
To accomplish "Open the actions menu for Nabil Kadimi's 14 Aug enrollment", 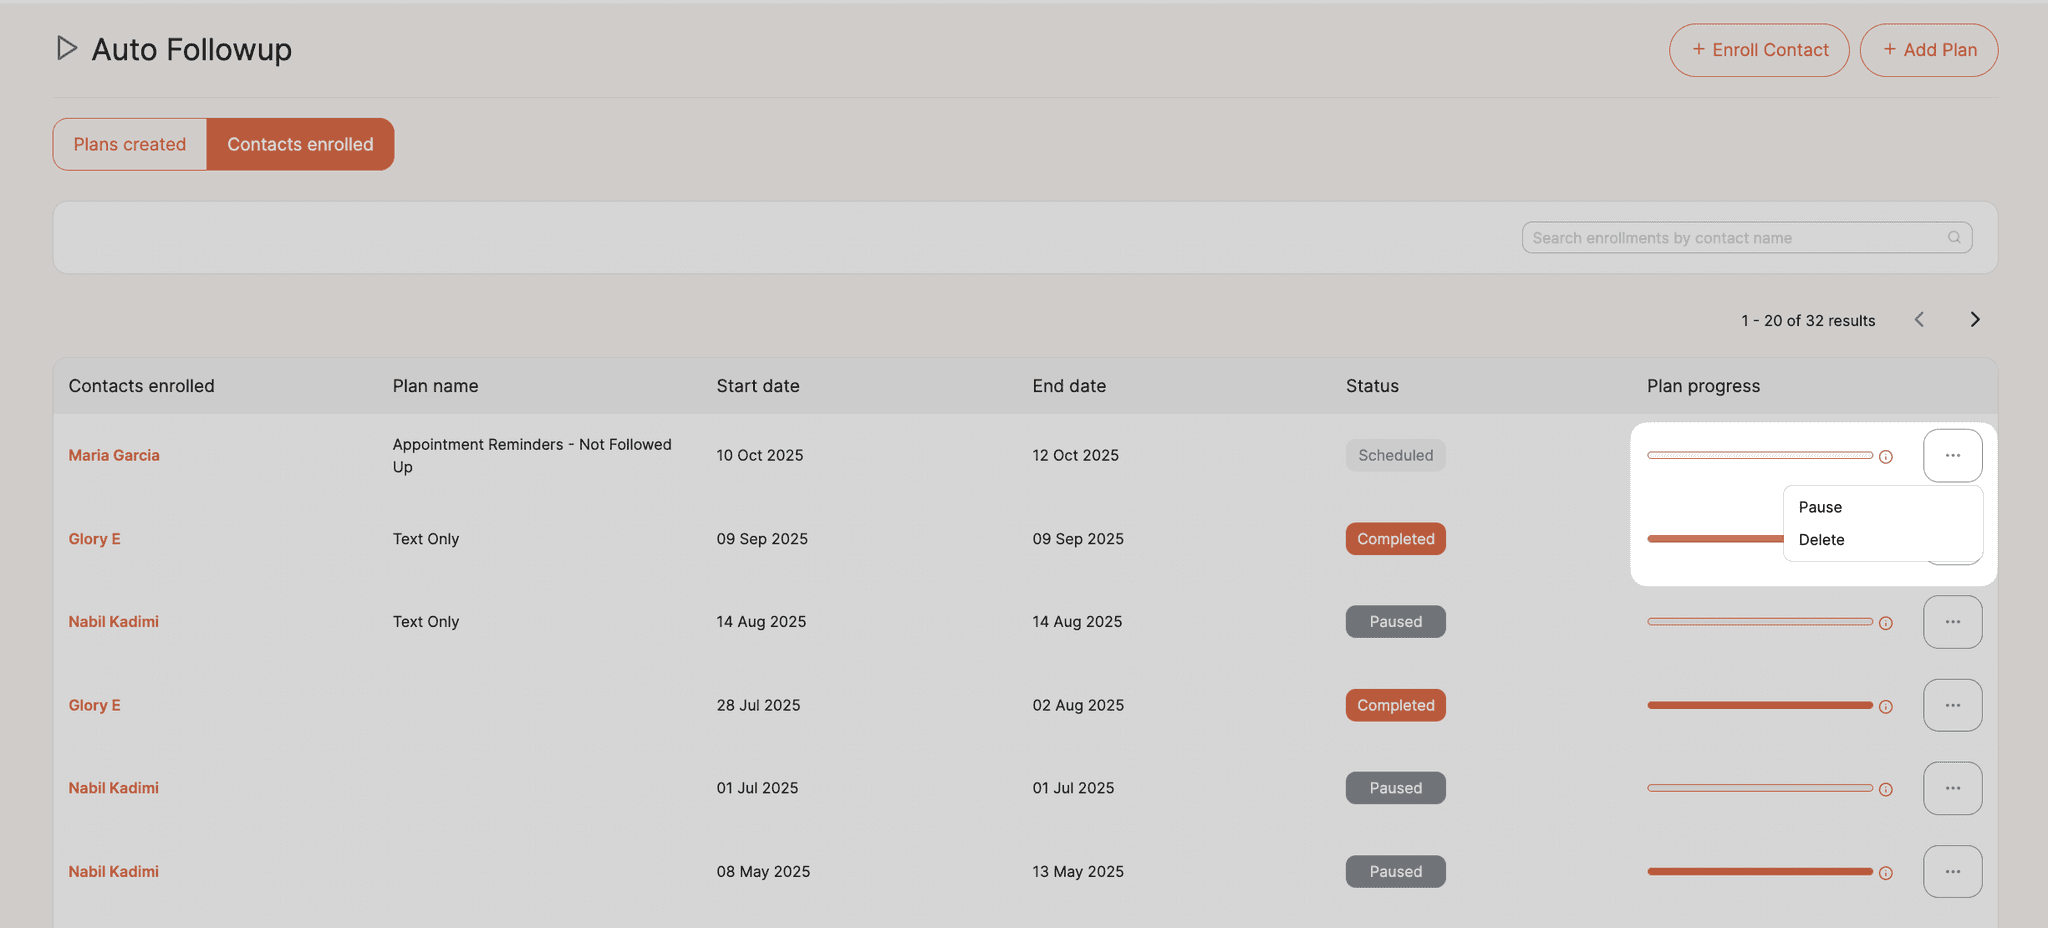I will pyautogui.click(x=1952, y=621).
